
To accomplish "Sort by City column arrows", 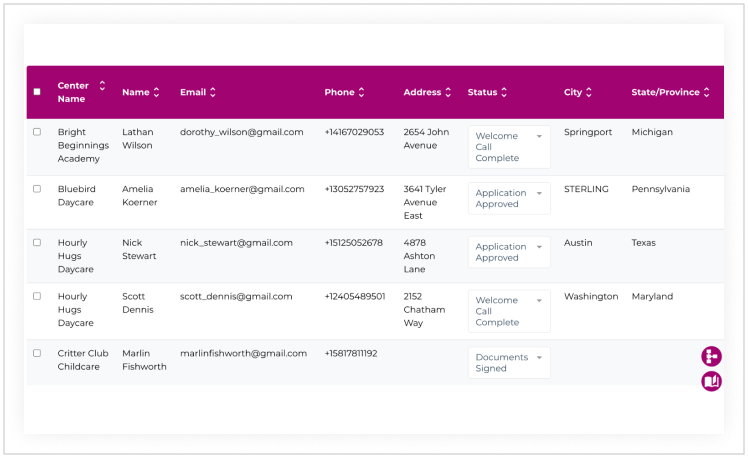I will click(x=589, y=93).
